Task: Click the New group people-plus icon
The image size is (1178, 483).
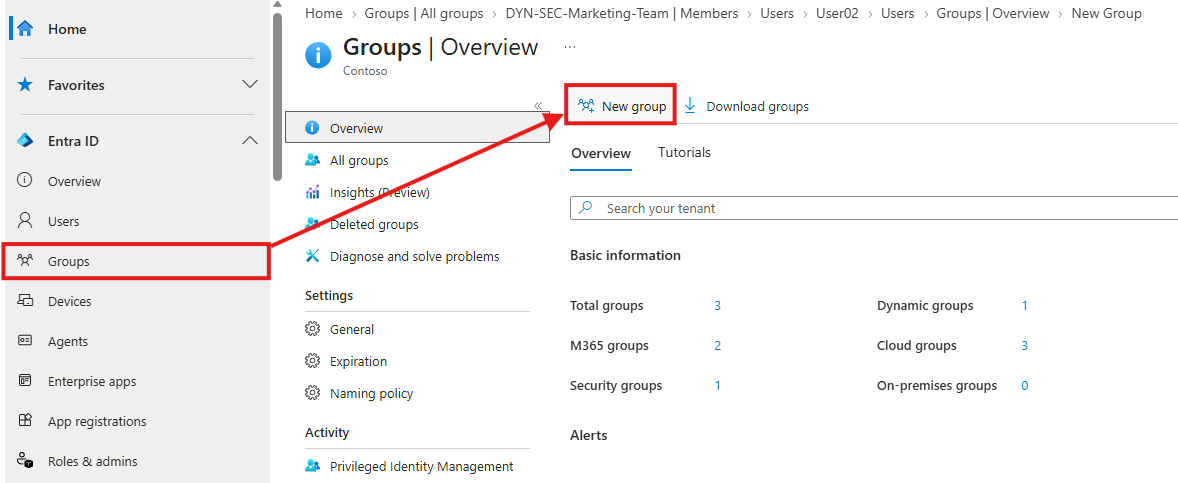Action: (x=587, y=106)
